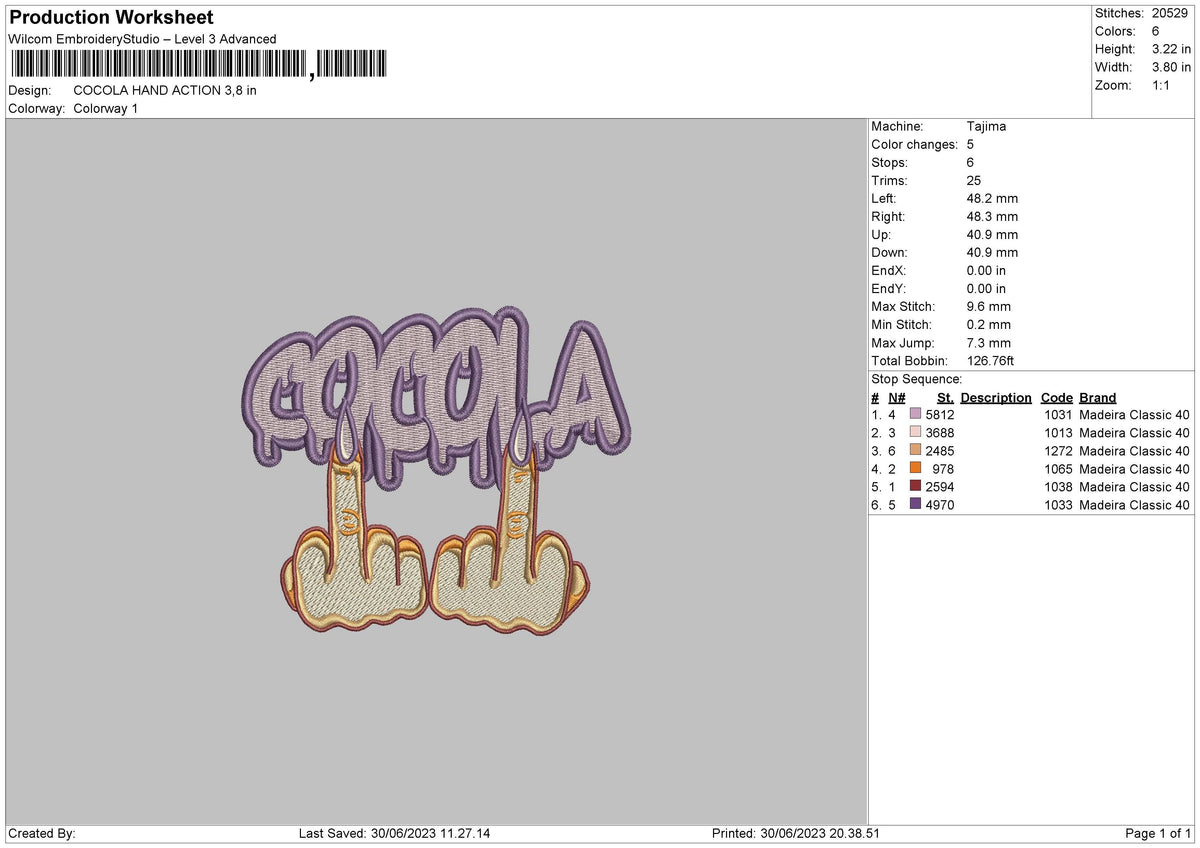This screenshot has width=1200, height=848.
Task: Click stitch count 3688 in stop sequence
Action: coord(940,432)
